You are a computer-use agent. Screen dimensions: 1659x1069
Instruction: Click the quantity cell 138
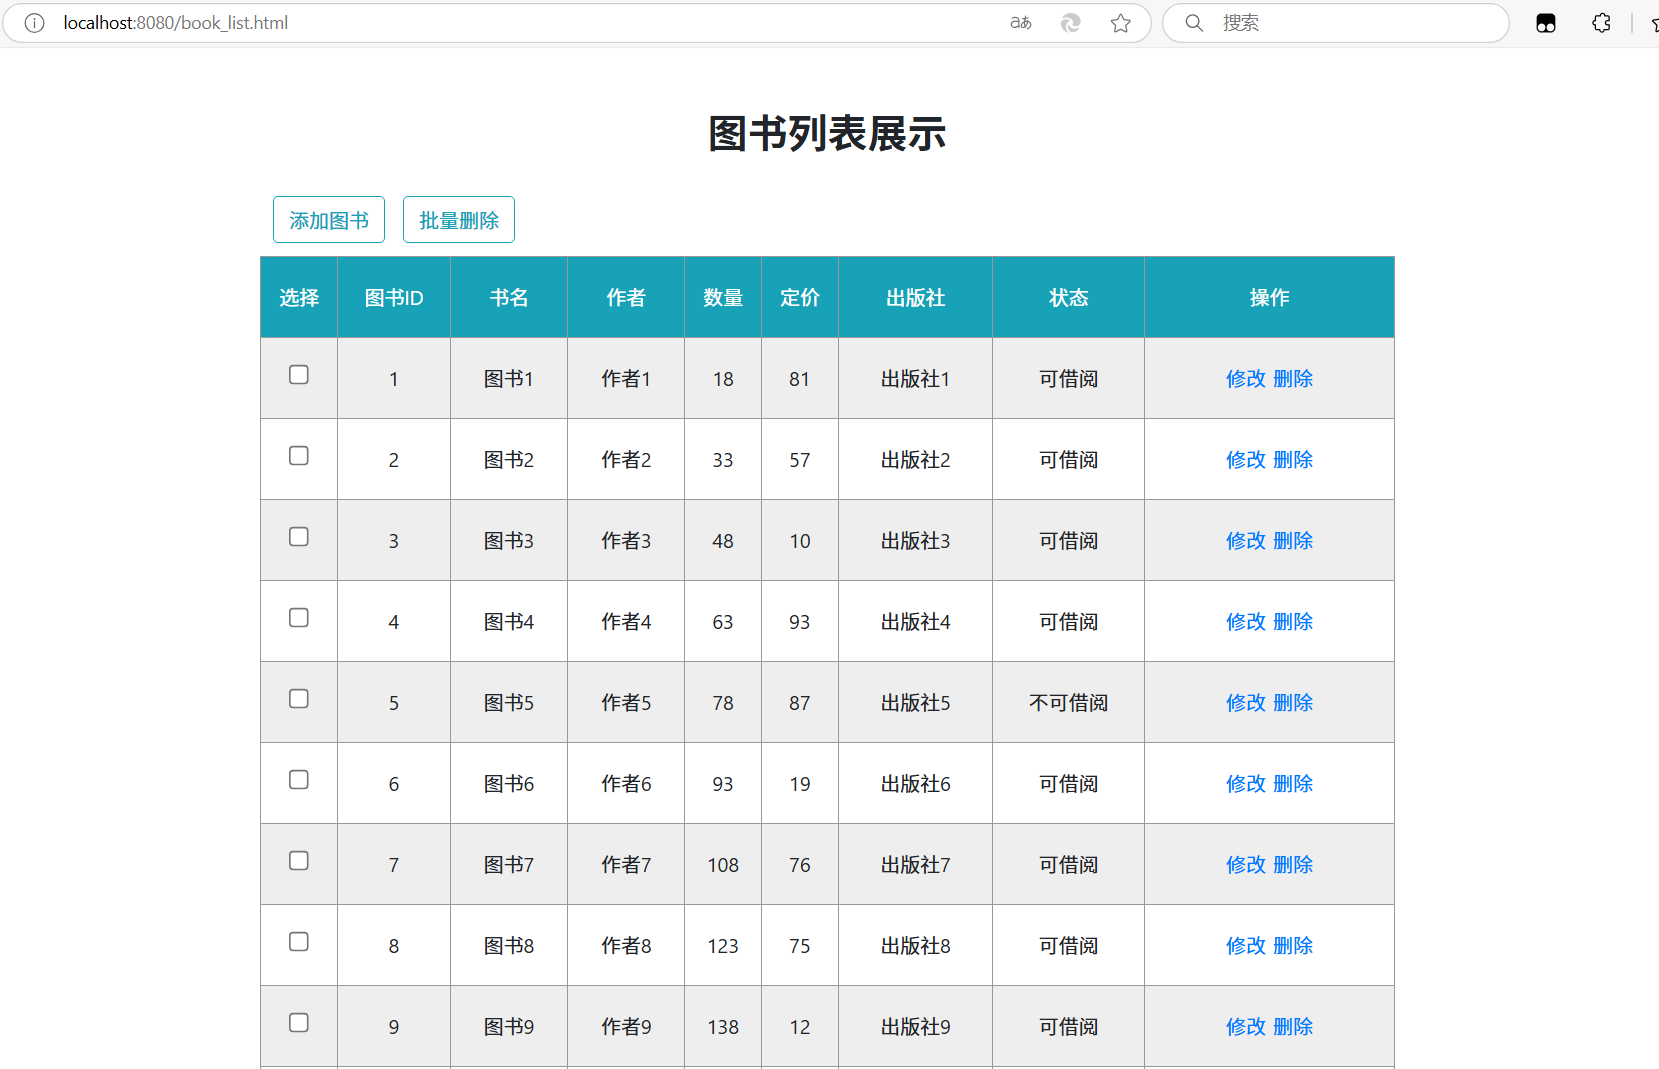pos(723,1027)
